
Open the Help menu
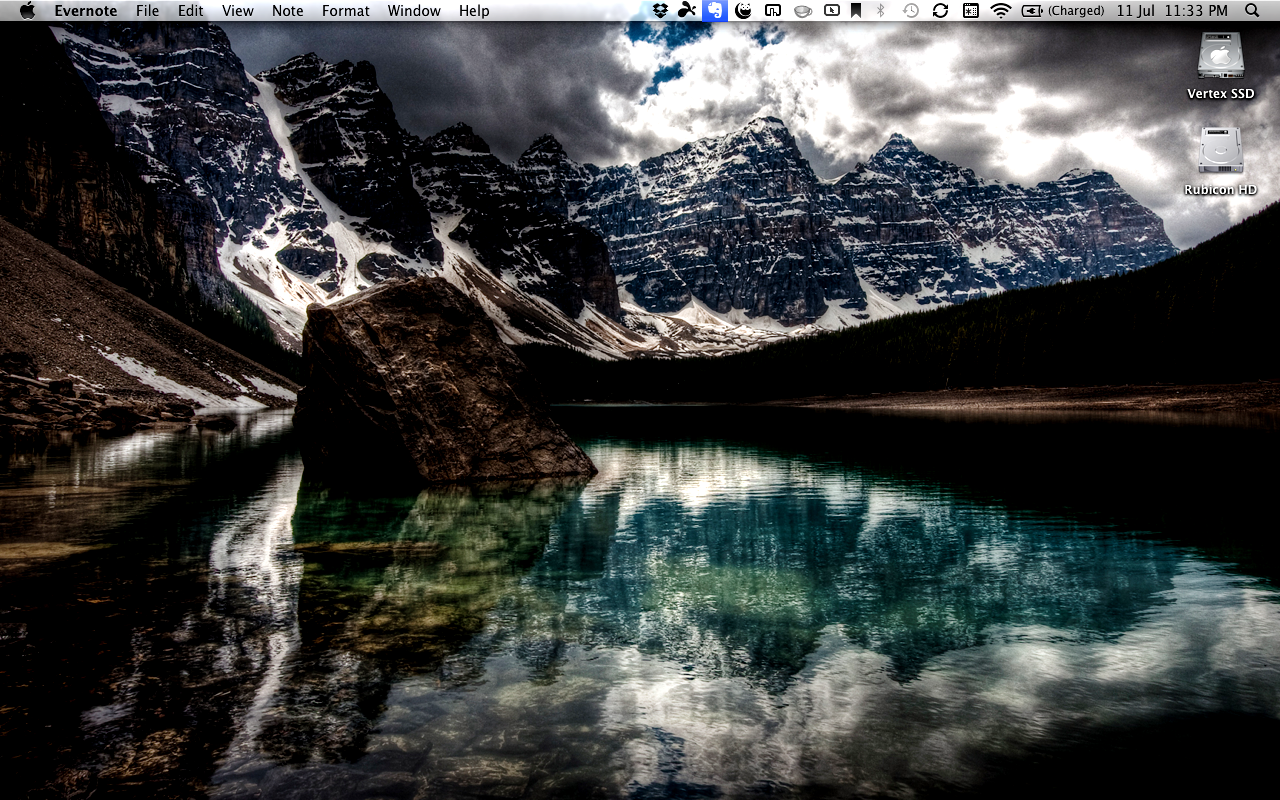[474, 10]
